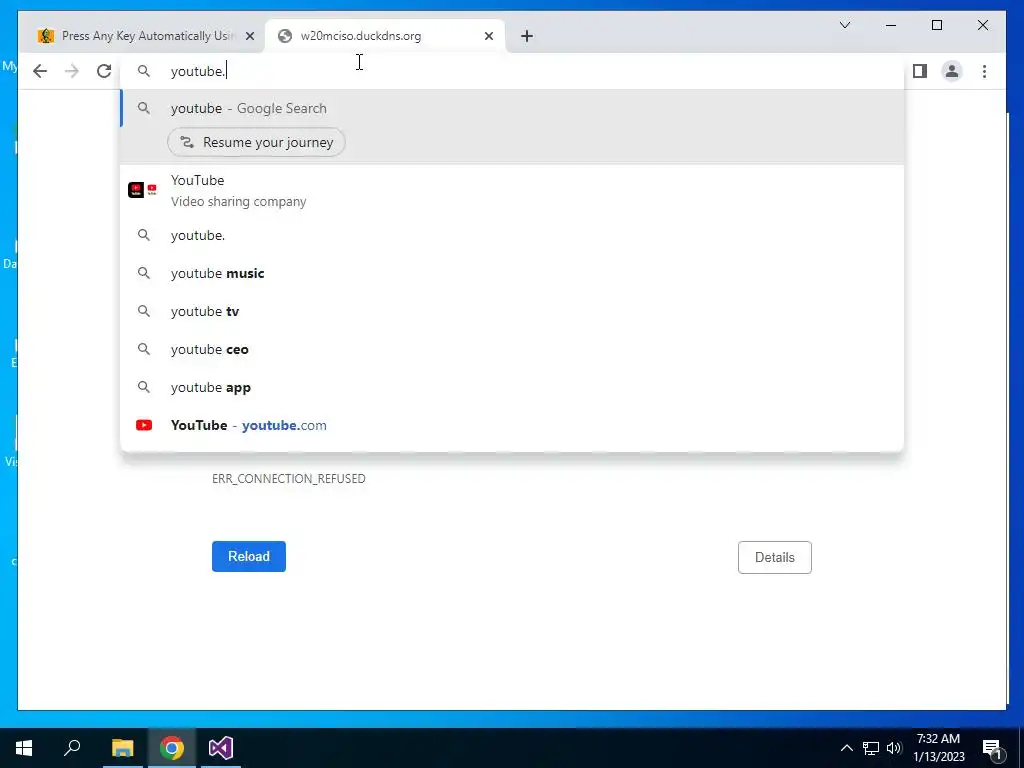This screenshot has width=1024, height=768.
Task: Open the profile avatar menu
Action: point(952,71)
